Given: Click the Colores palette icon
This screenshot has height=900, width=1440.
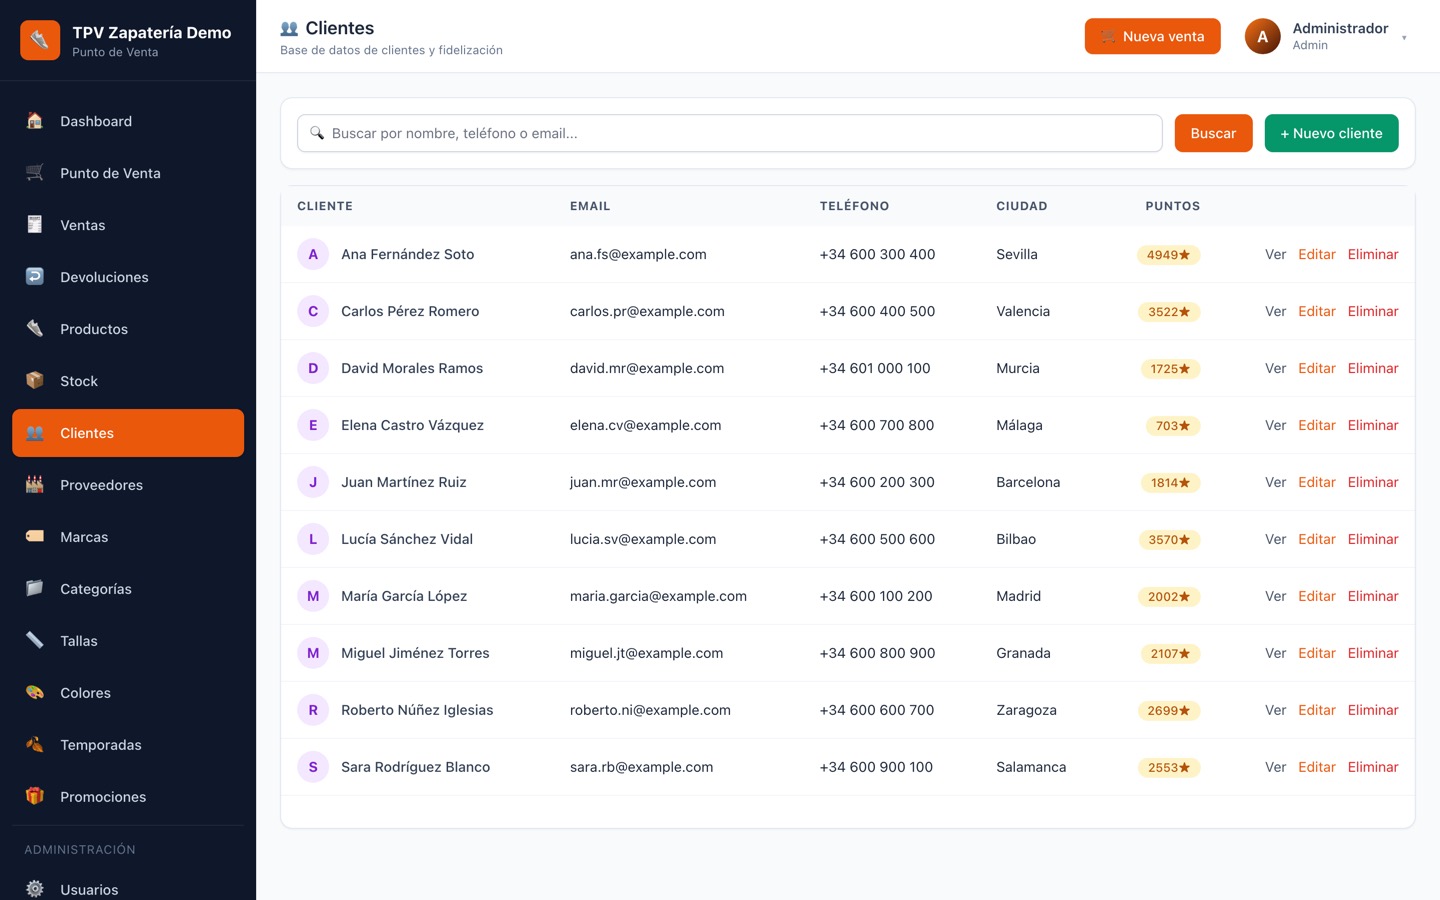Looking at the screenshot, I should click(x=35, y=693).
